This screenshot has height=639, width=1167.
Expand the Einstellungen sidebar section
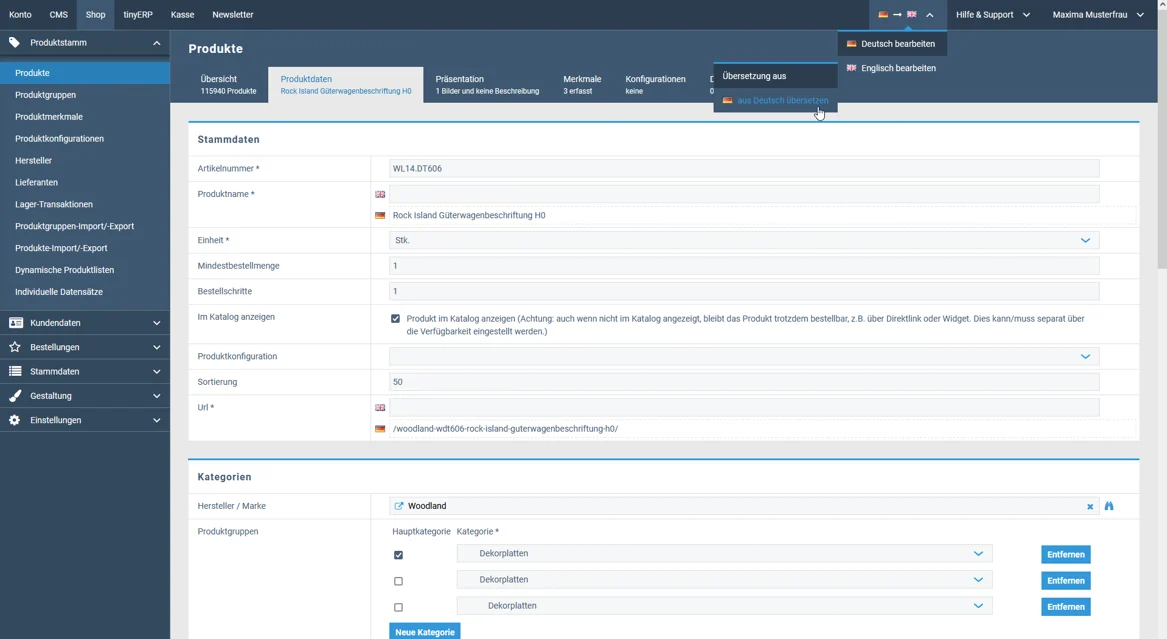click(x=156, y=420)
